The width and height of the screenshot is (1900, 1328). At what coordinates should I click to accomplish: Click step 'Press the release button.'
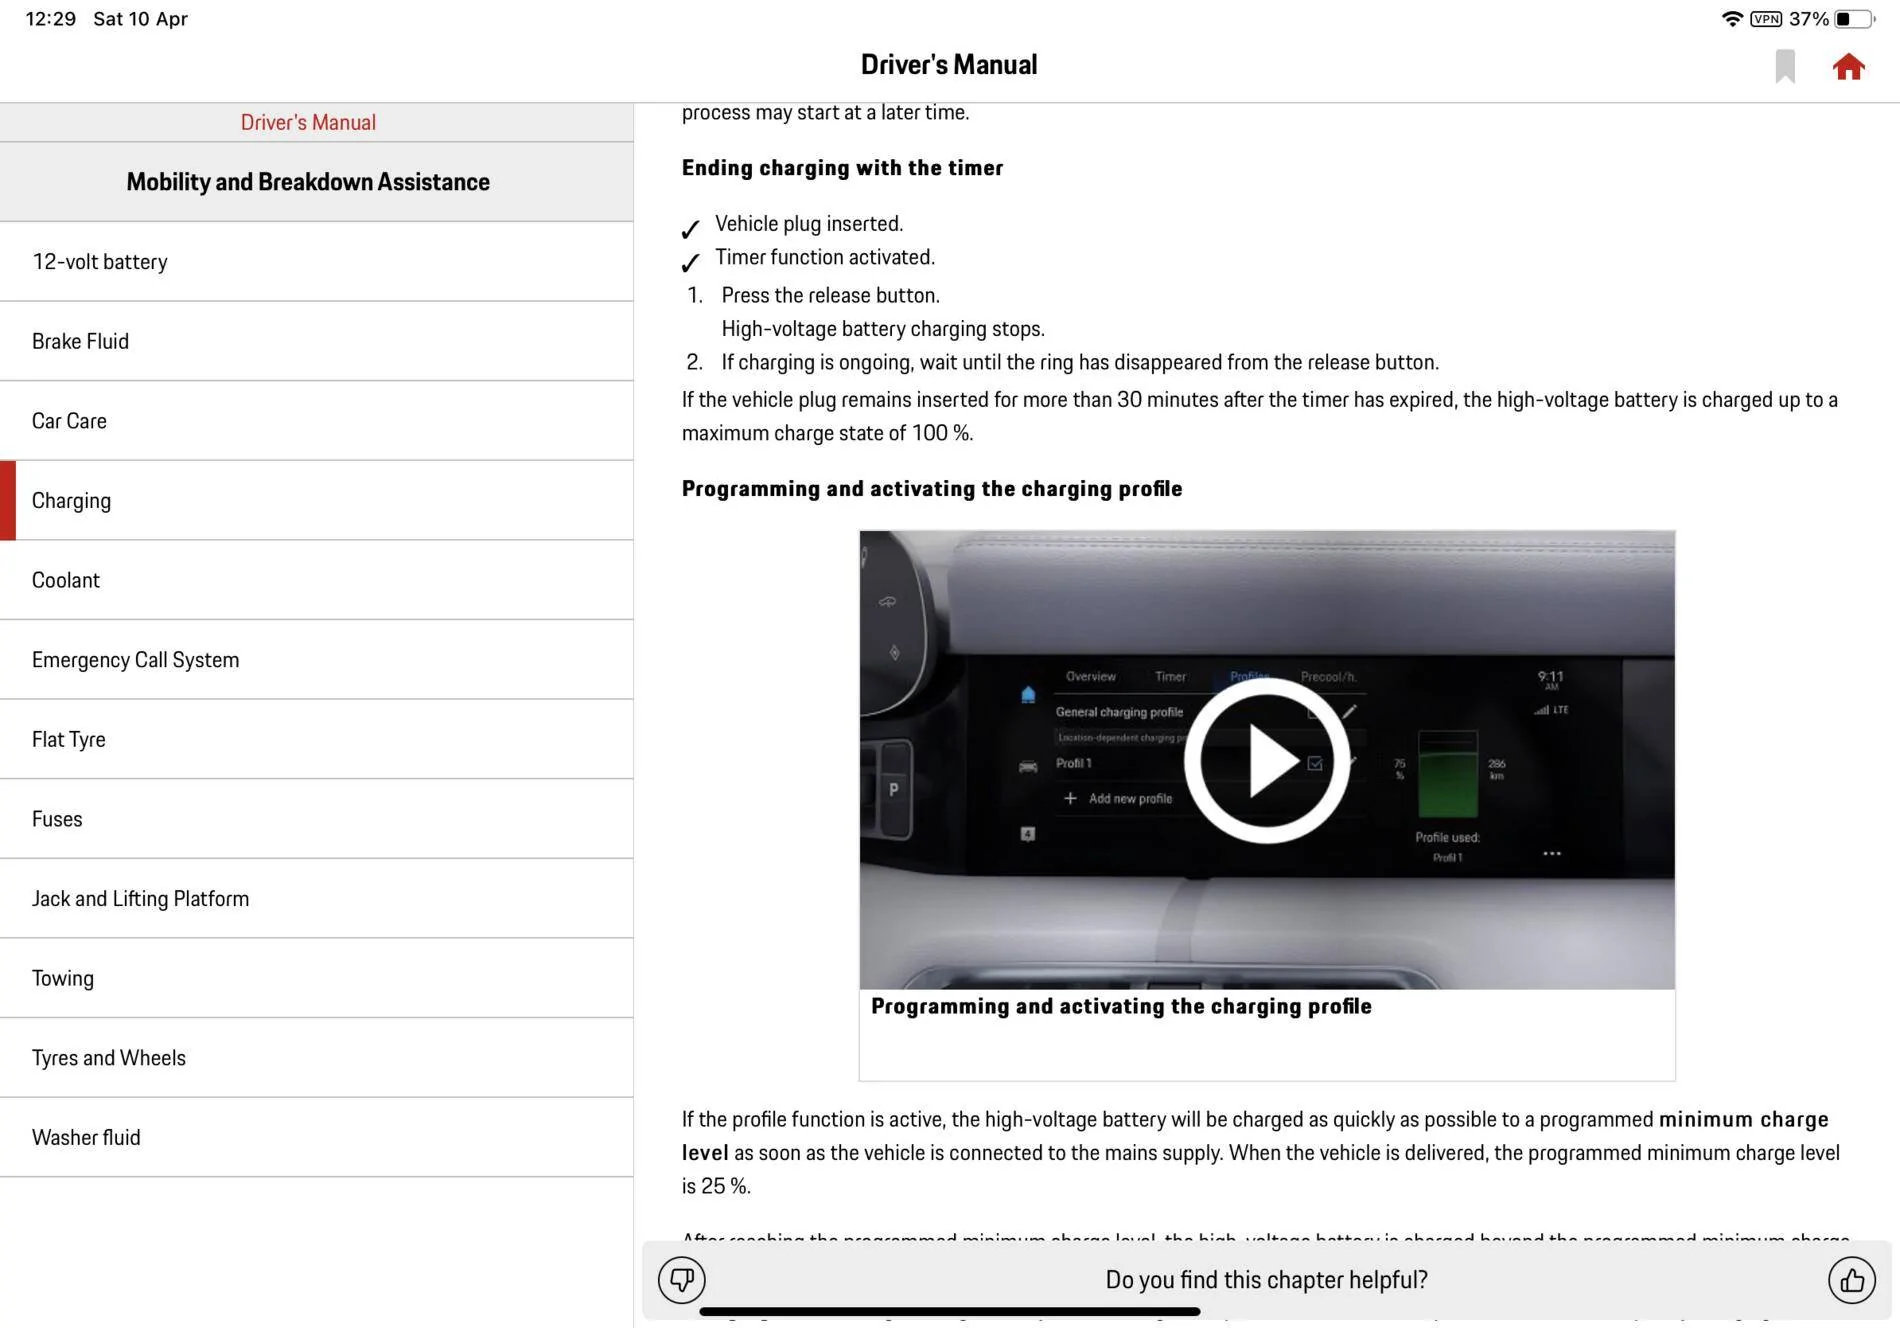(x=830, y=296)
